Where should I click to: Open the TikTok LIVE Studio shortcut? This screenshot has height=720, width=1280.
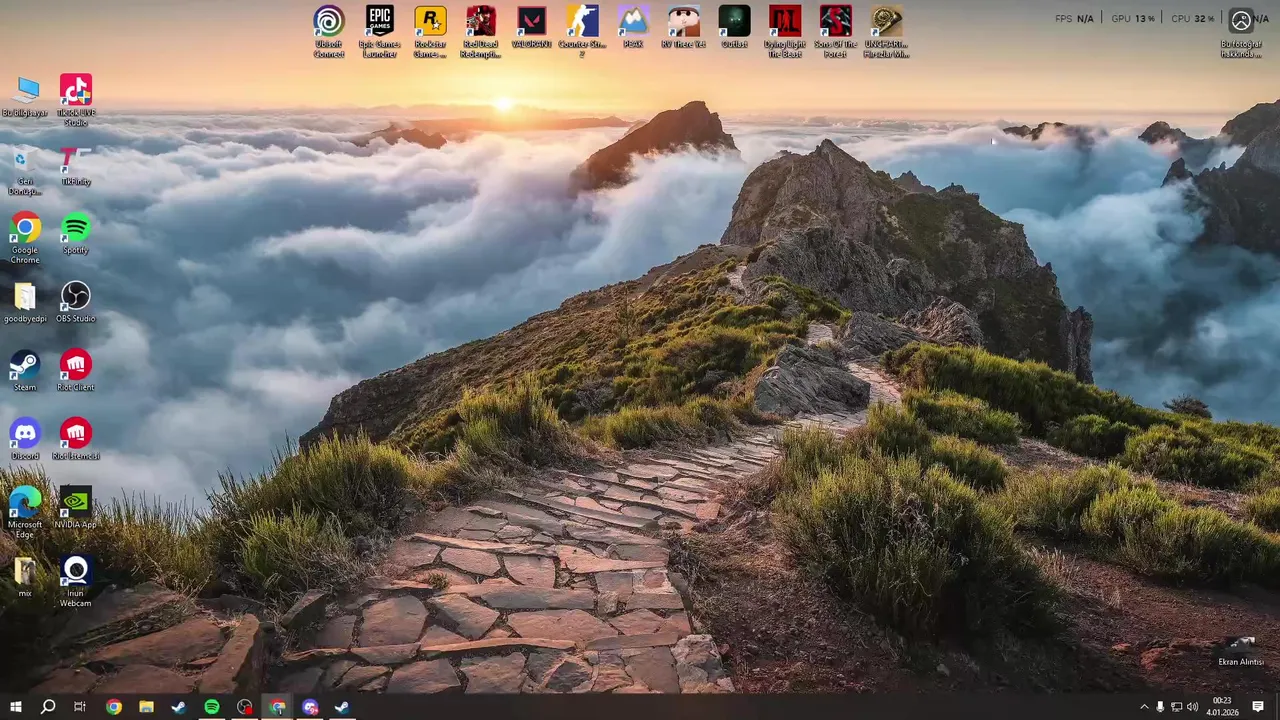(x=76, y=101)
